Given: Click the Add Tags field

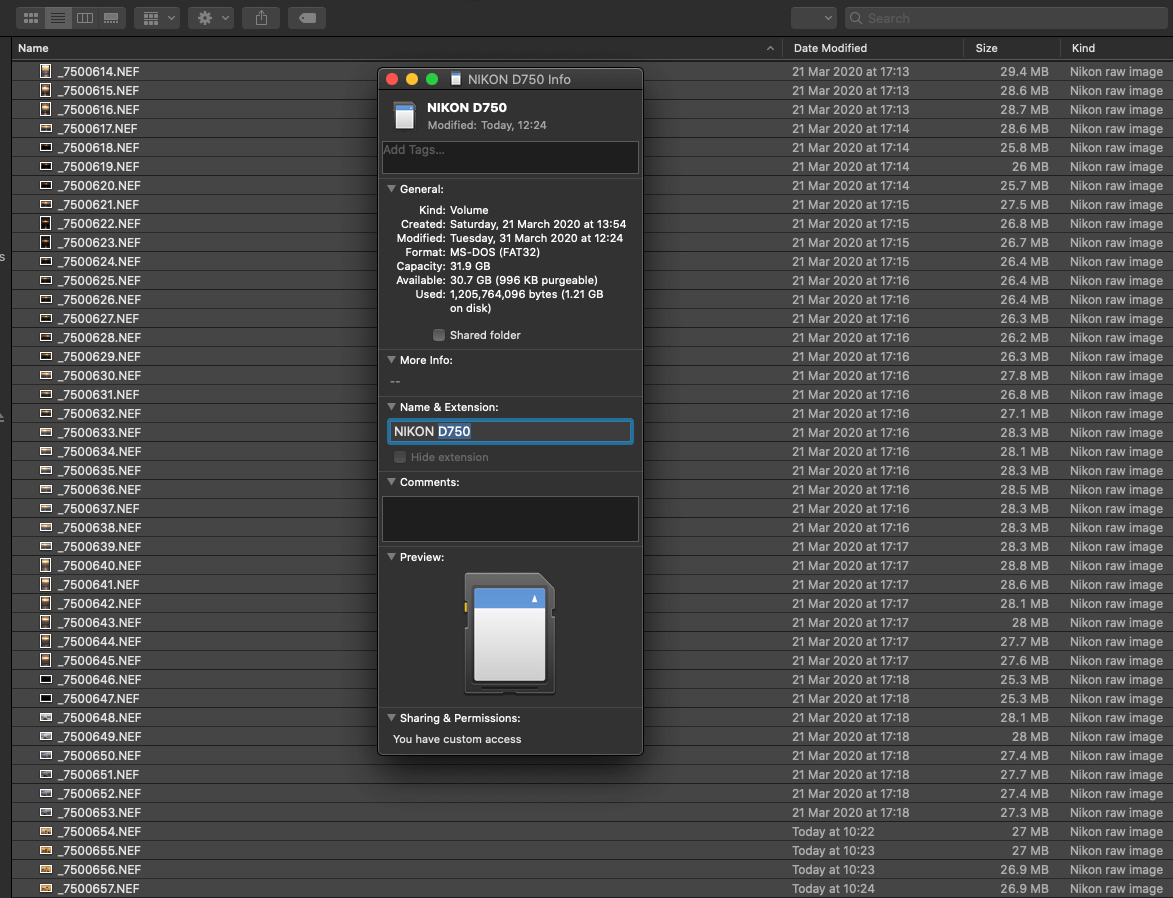Looking at the screenshot, I should click(x=510, y=157).
